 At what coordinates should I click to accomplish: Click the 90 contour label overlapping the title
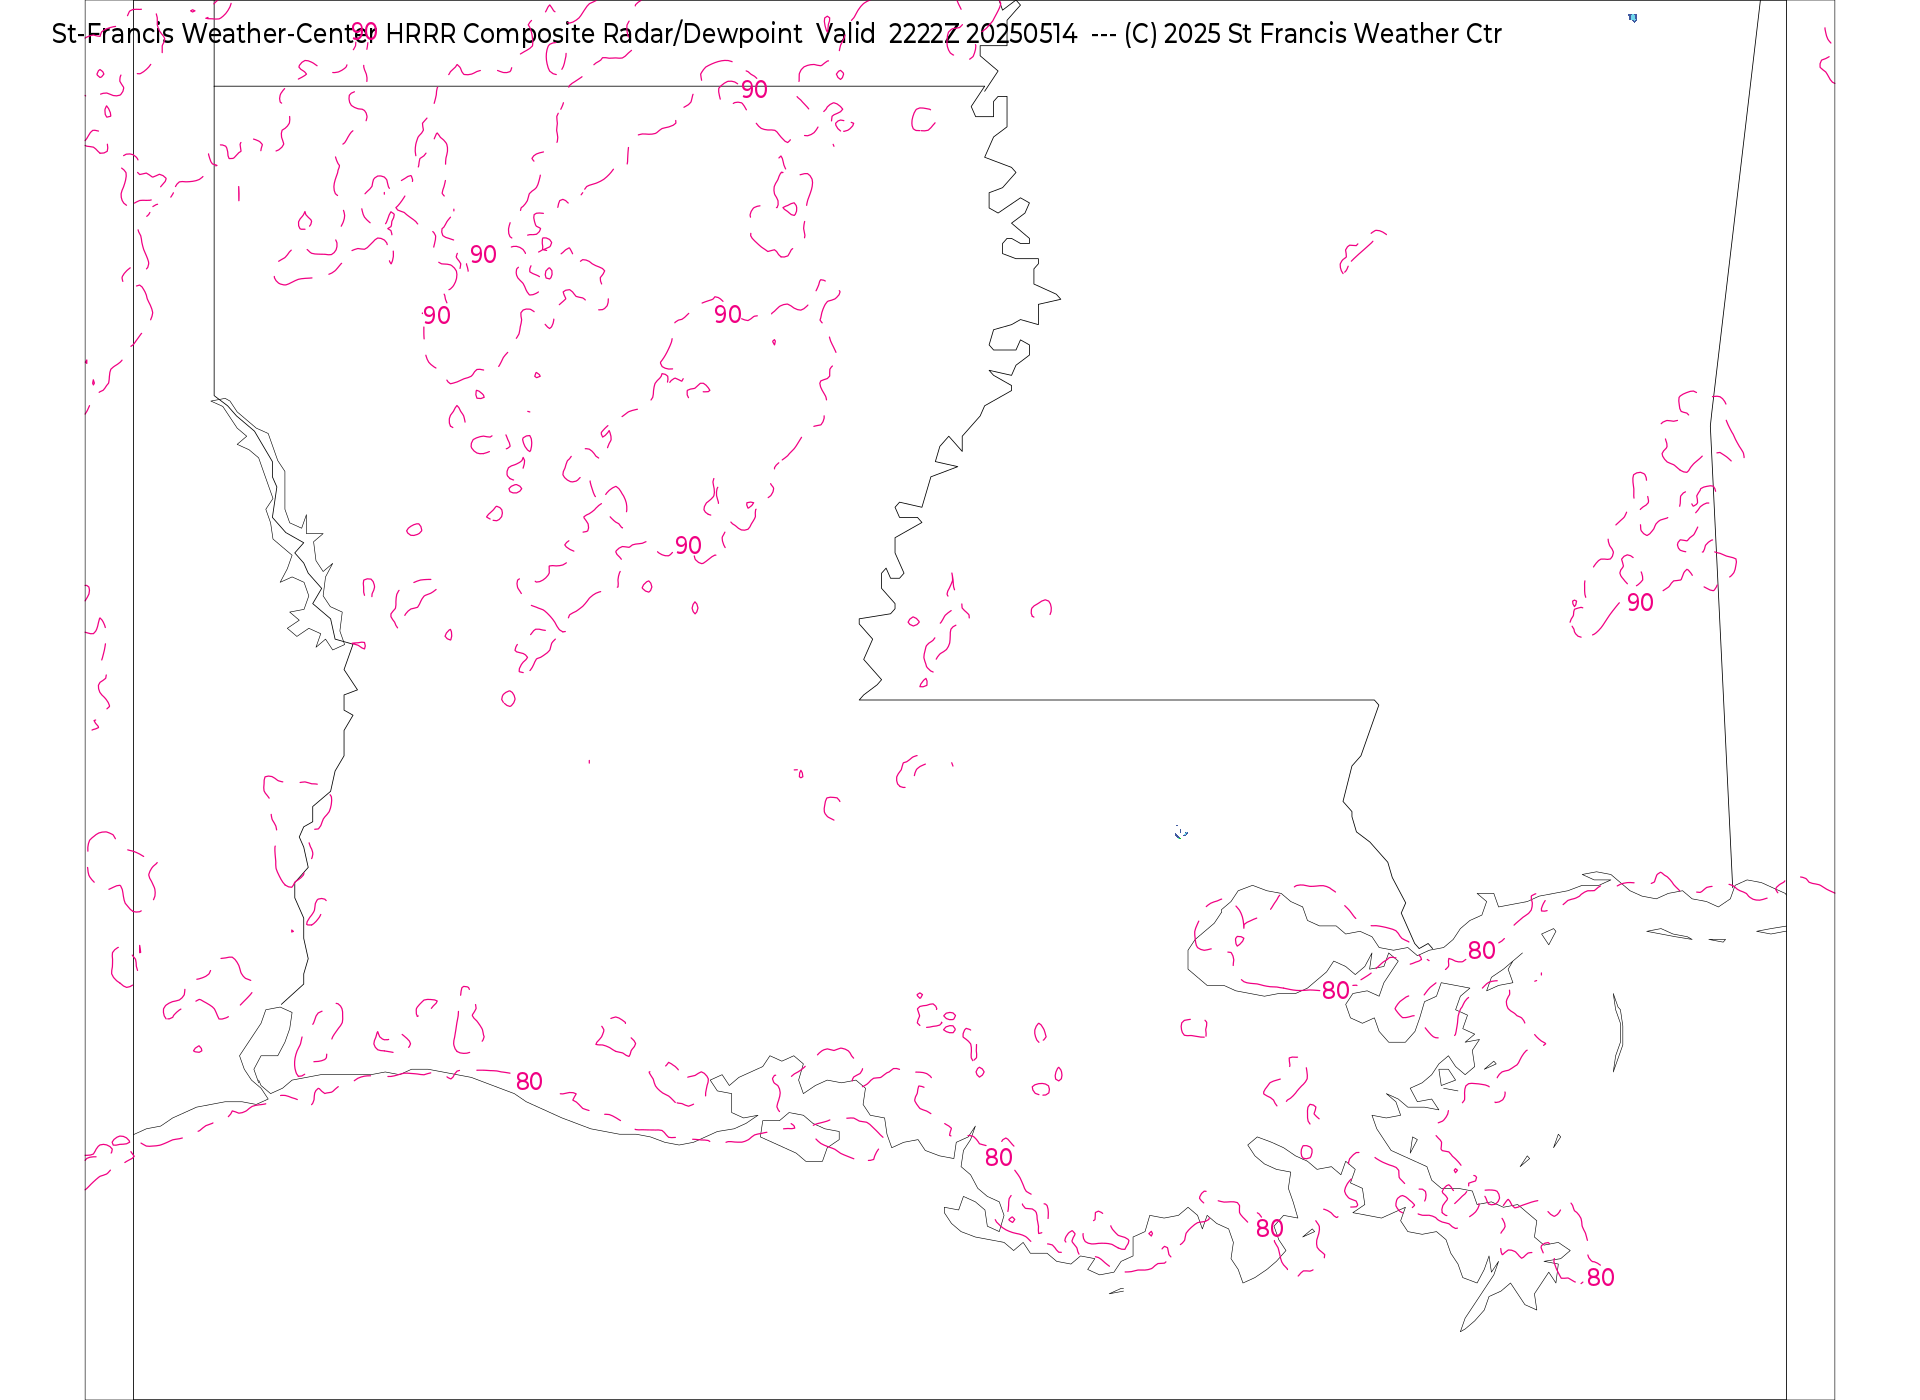pos(364,32)
